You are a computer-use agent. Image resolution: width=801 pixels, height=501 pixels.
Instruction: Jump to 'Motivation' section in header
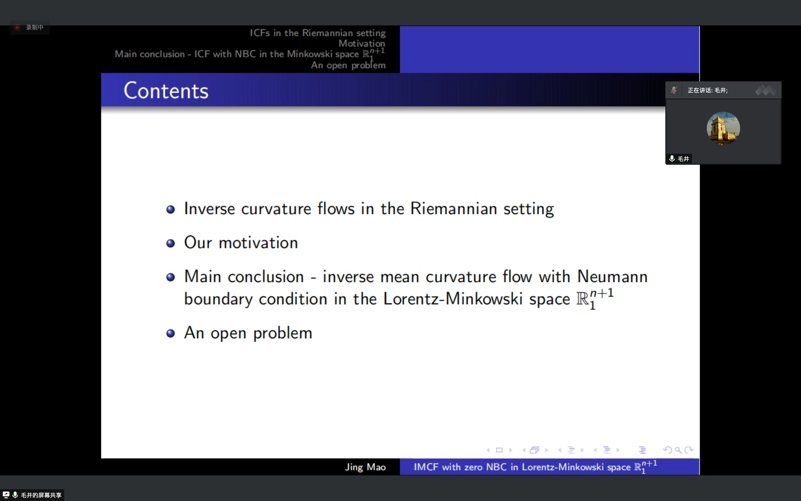click(361, 44)
